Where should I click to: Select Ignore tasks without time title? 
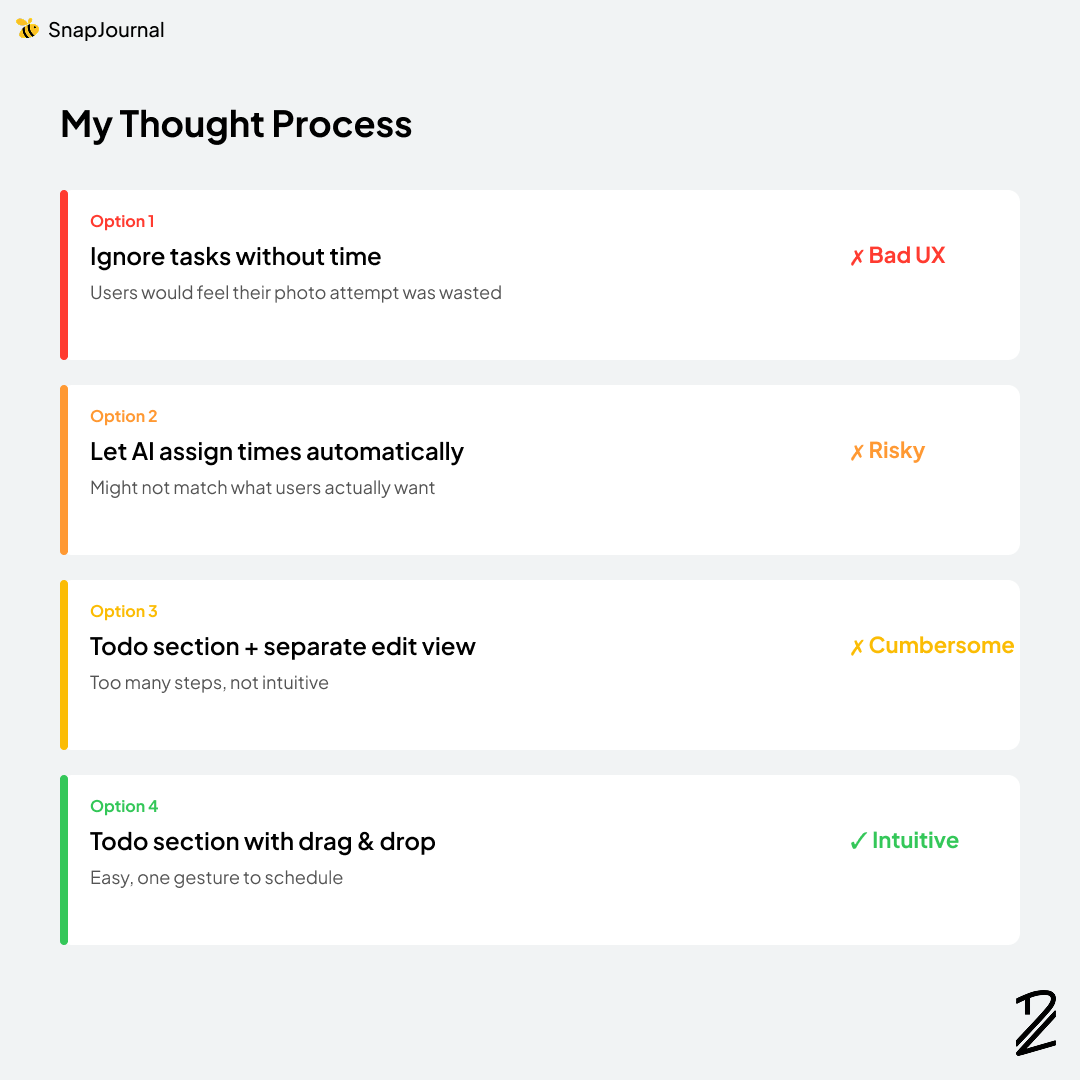tap(235, 257)
